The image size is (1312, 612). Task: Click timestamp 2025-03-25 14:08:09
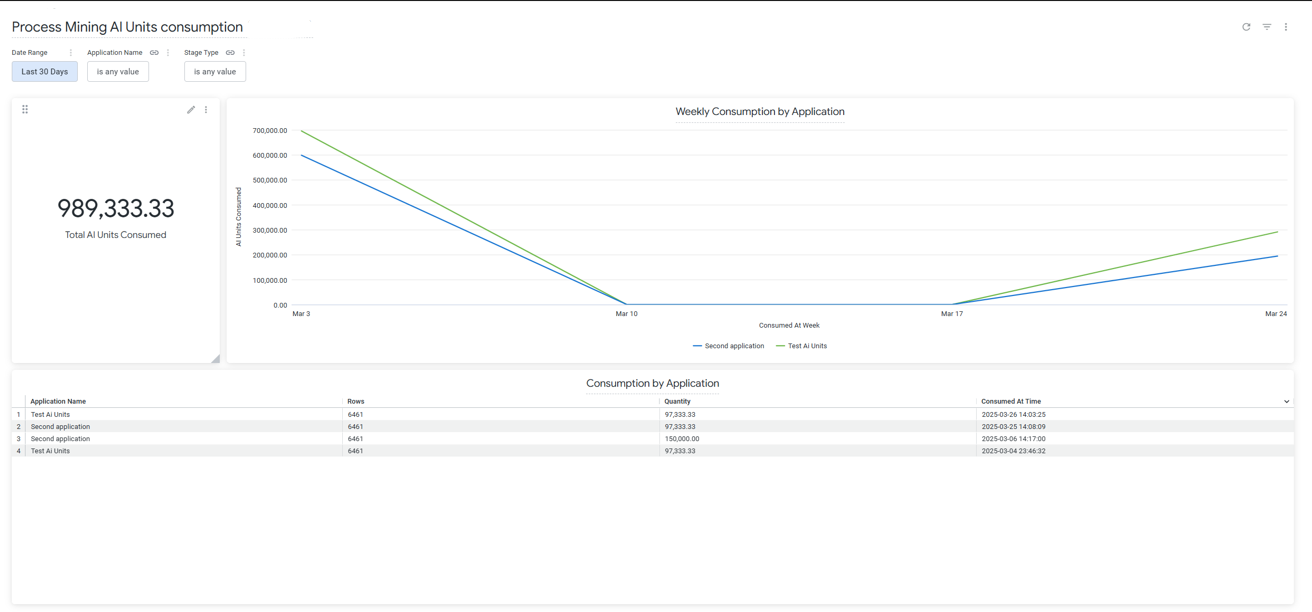1014,427
